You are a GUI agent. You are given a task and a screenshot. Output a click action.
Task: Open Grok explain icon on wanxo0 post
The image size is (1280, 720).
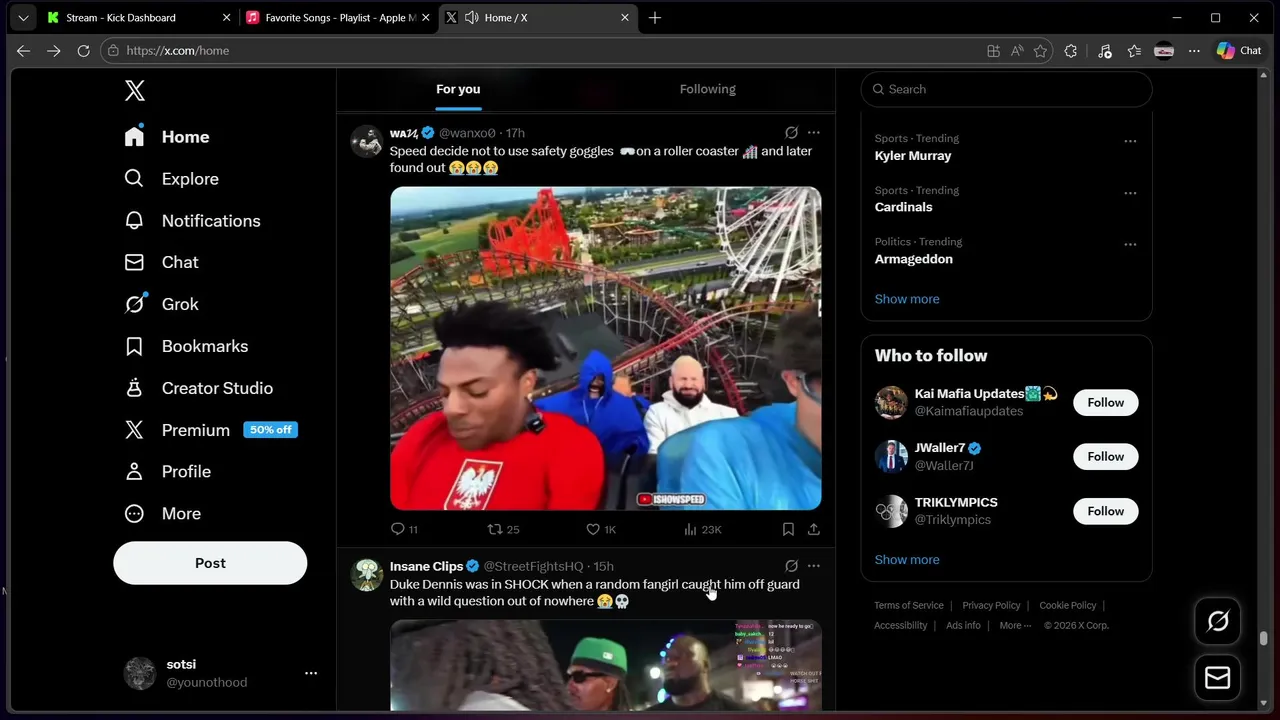791,132
